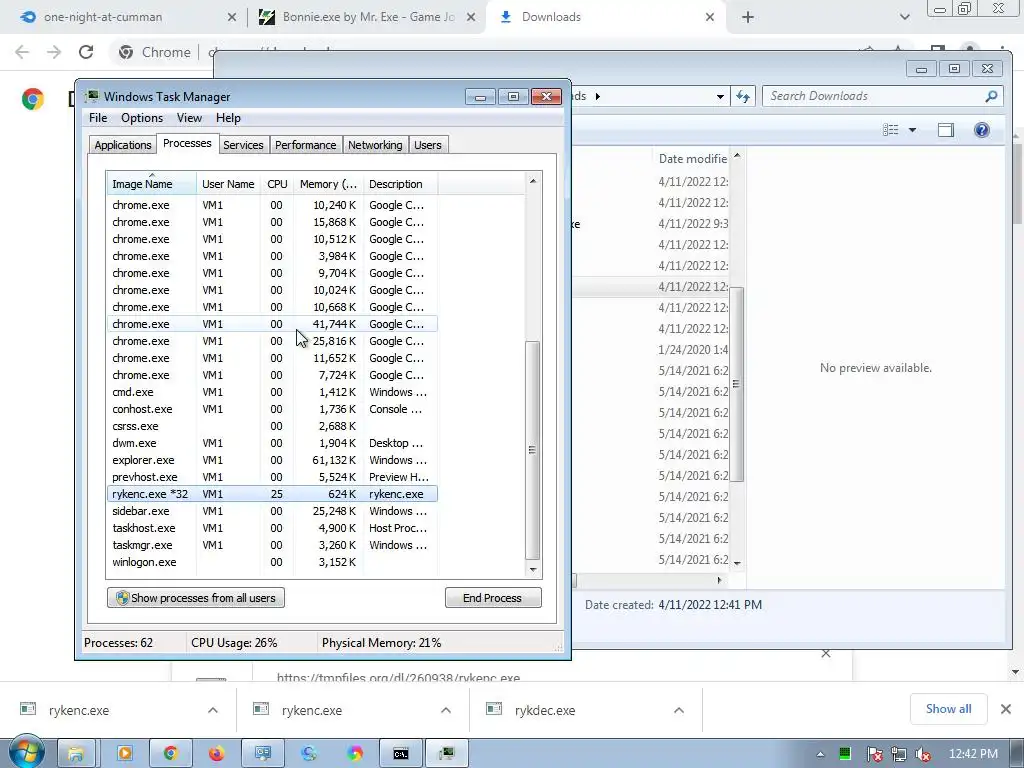Viewport: 1024px width, 768px height.
Task: Select the conhost.exe process row
Action: (x=272, y=409)
